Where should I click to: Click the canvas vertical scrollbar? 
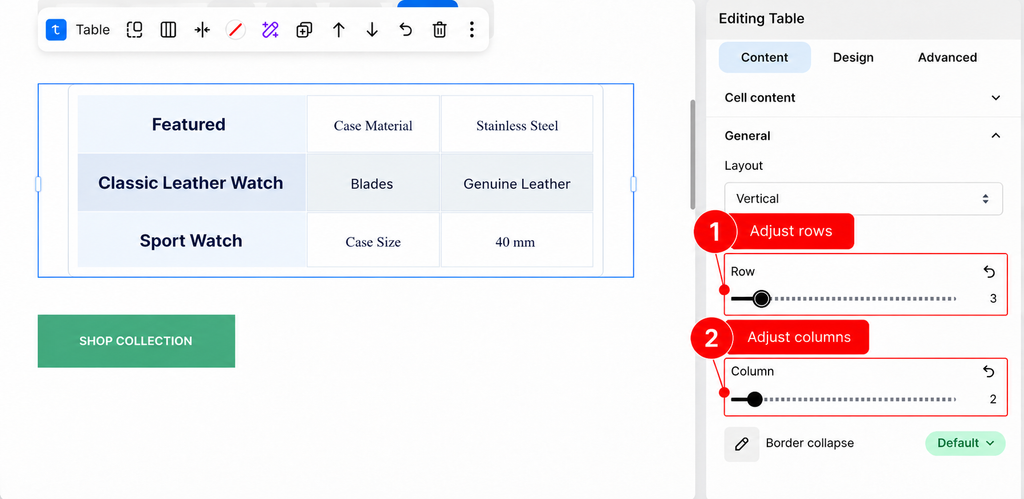(693, 154)
